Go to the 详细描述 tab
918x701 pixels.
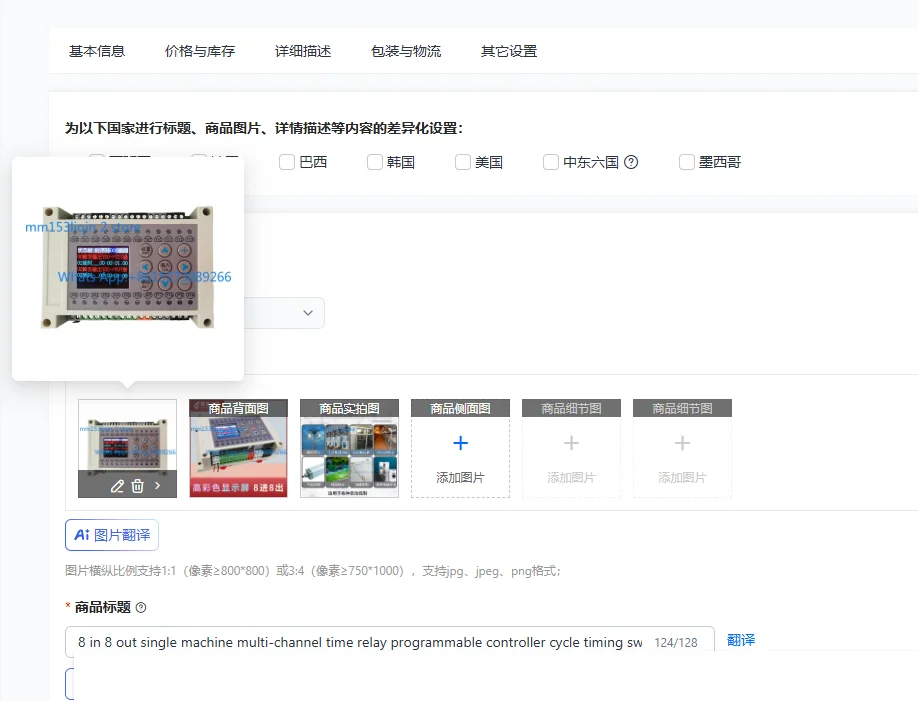click(x=303, y=52)
